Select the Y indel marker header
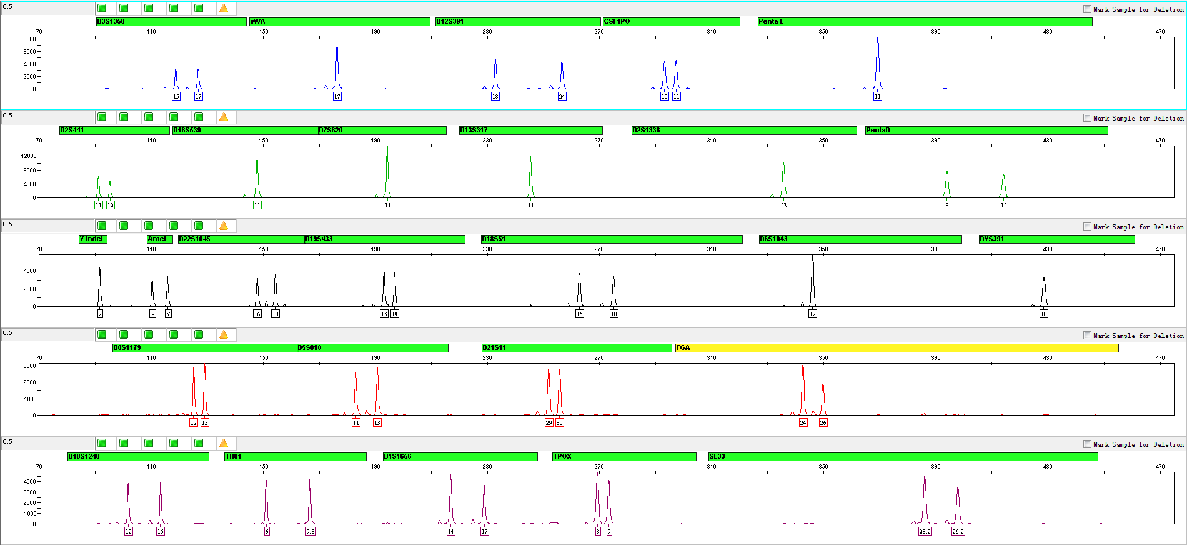The height and width of the screenshot is (545, 1188). click(92, 240)
